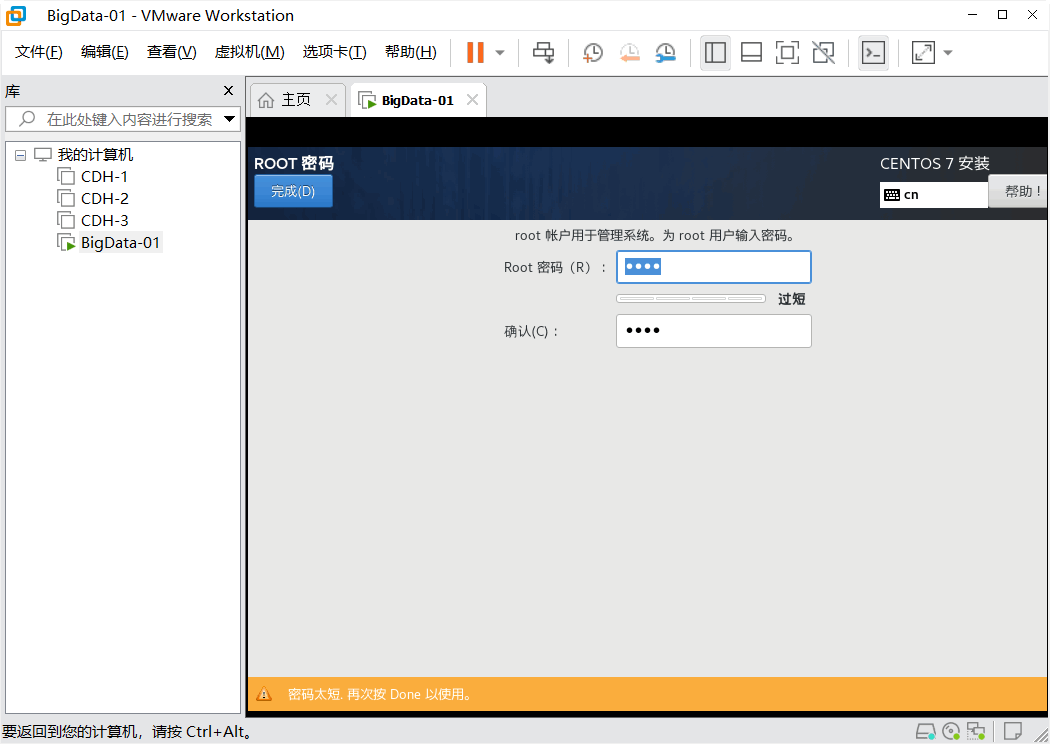Toggle the library panel visibility

[715, 52]
